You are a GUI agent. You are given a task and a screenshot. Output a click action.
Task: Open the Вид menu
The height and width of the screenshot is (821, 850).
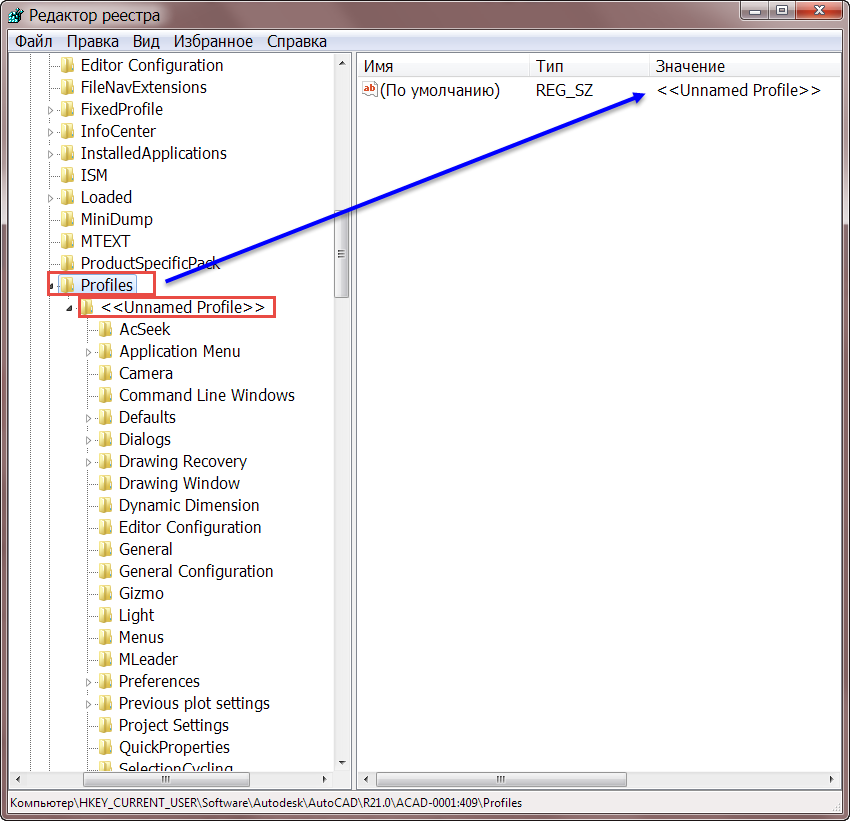(x=146, y=42)
